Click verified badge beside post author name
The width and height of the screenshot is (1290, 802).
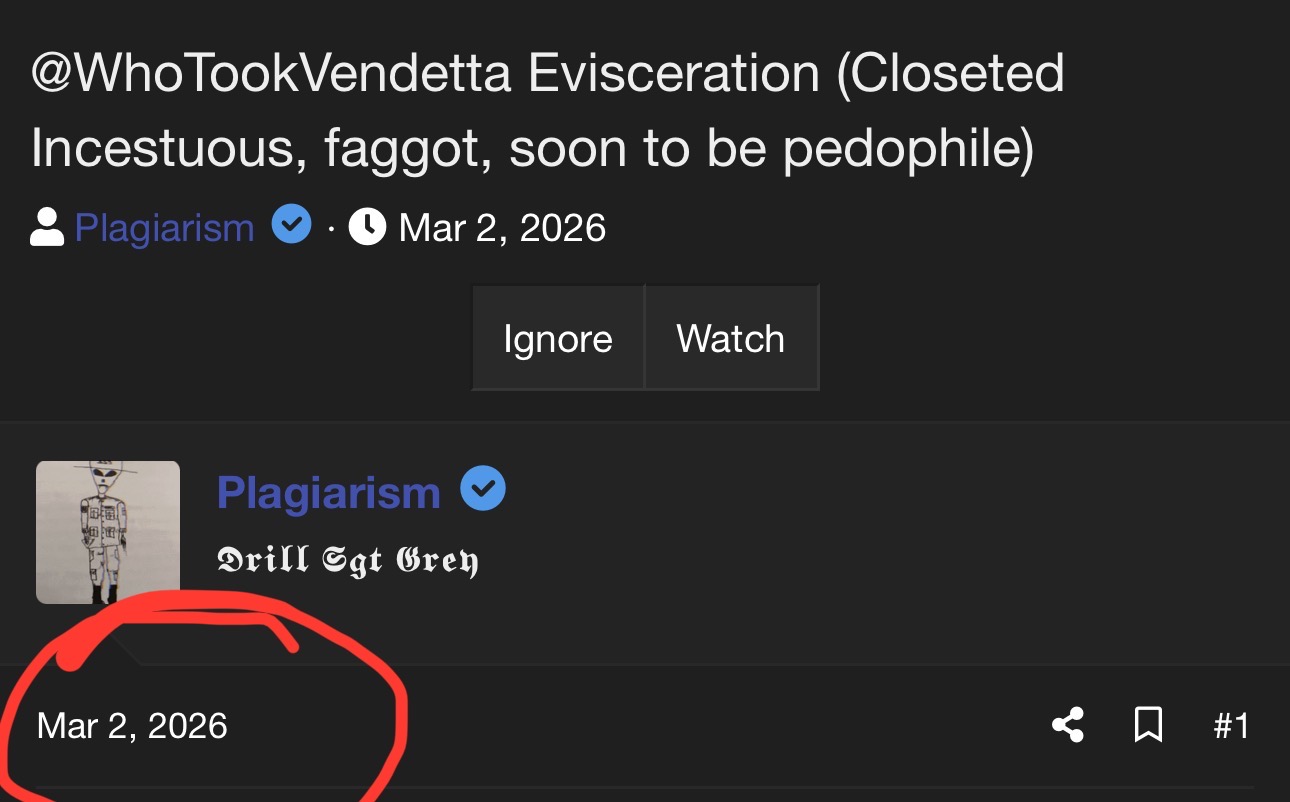tap(483, 490)
